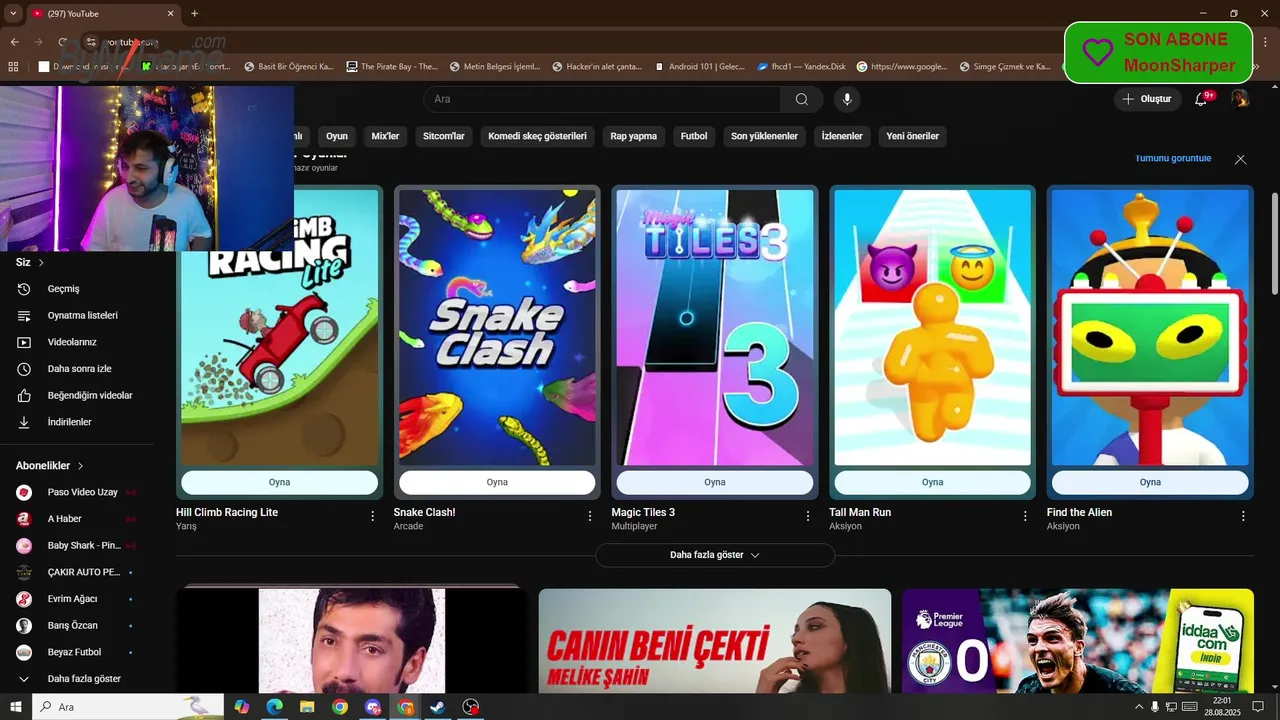Open Canın Beni Çekti video thumbnail

pos(715,640)
